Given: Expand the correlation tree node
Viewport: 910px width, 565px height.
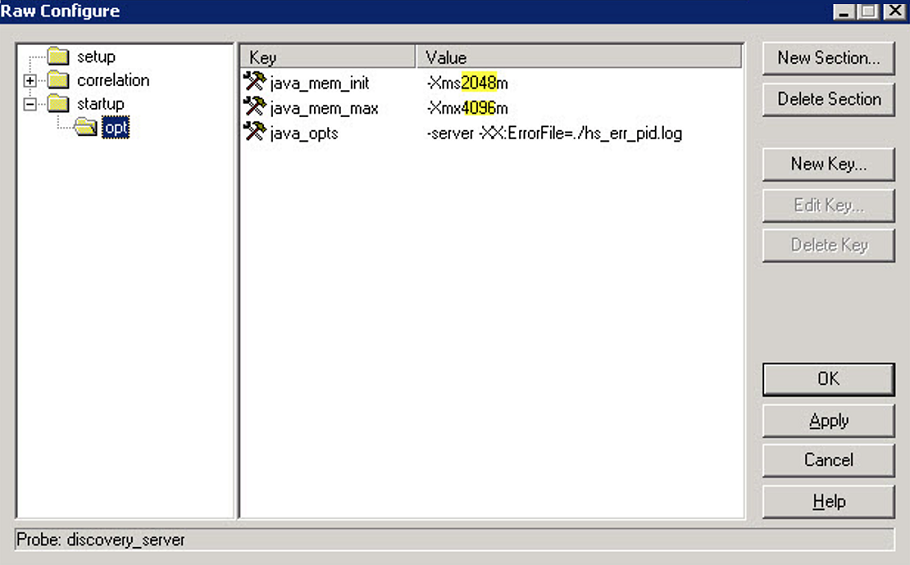Looking at the screenshot, I should 30,81.
